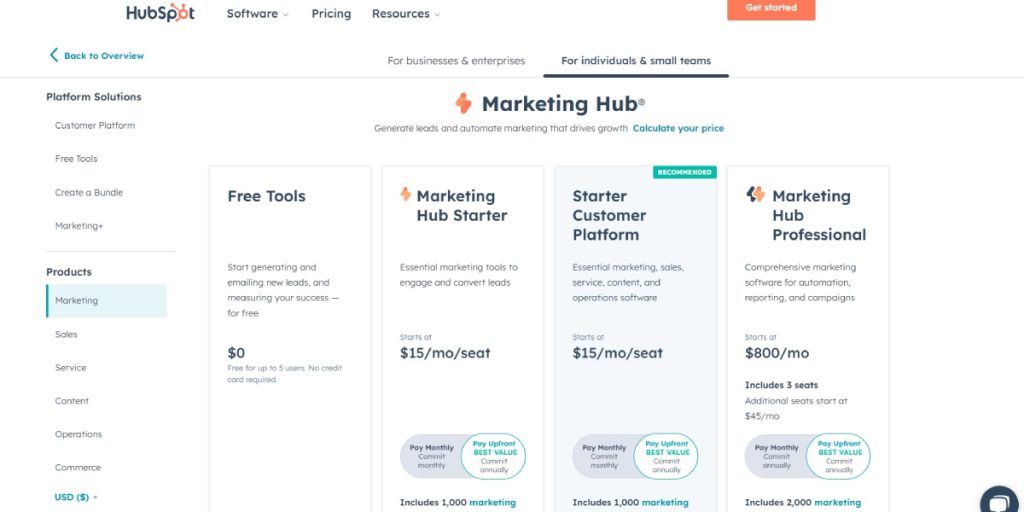The height and width of the screenshot is (512, 1024).
Task: Select Commerce under Products
Action: [x=78, y=468]
